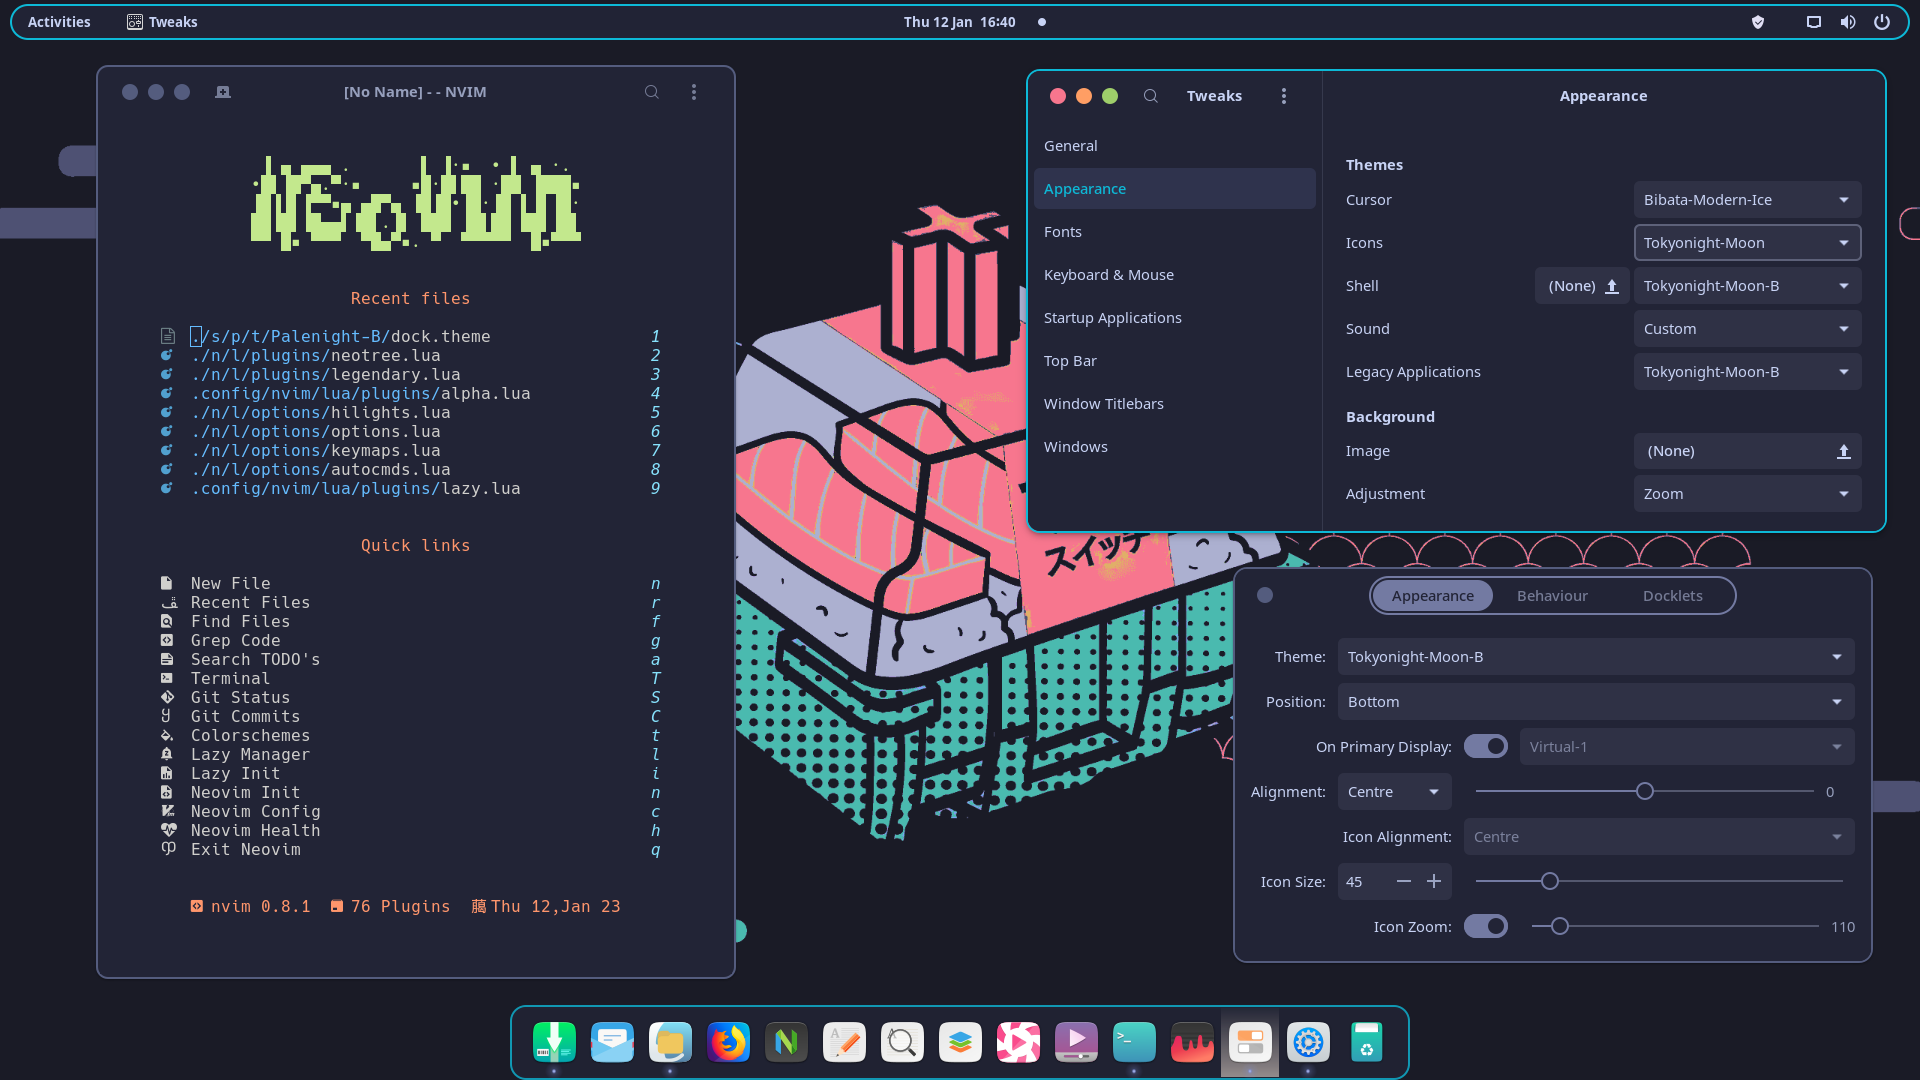Select Windows in the Tweaks sidebar
The width and height of the screenshot is (1920, 1080).
(1174, 447)
